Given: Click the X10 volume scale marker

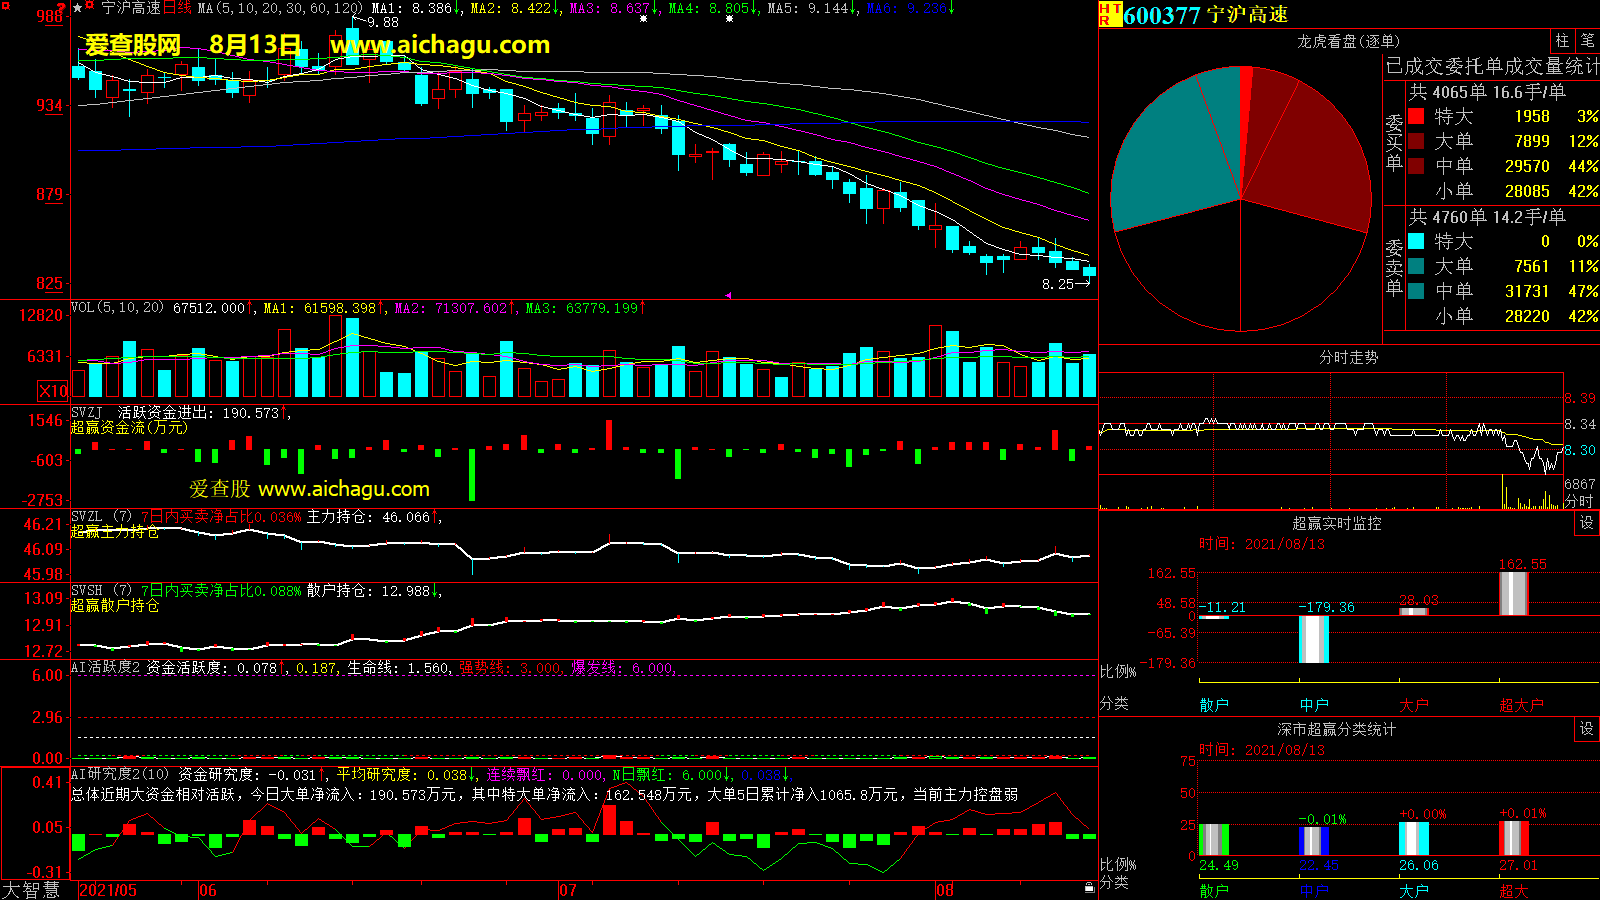Looking at the screenshot, I should [53, 391].
